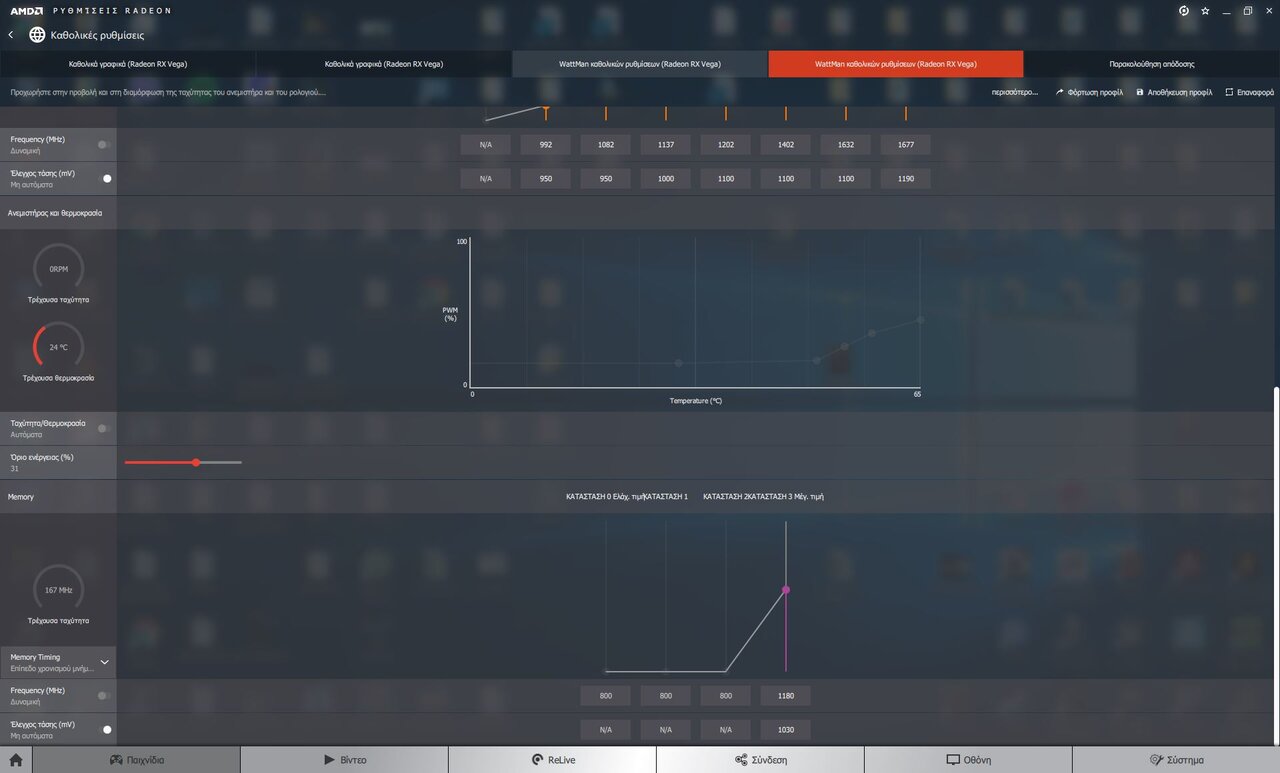Select the 1677 GPU frequency field
This screenshot has height=773, width=1280.
(906, 145)
